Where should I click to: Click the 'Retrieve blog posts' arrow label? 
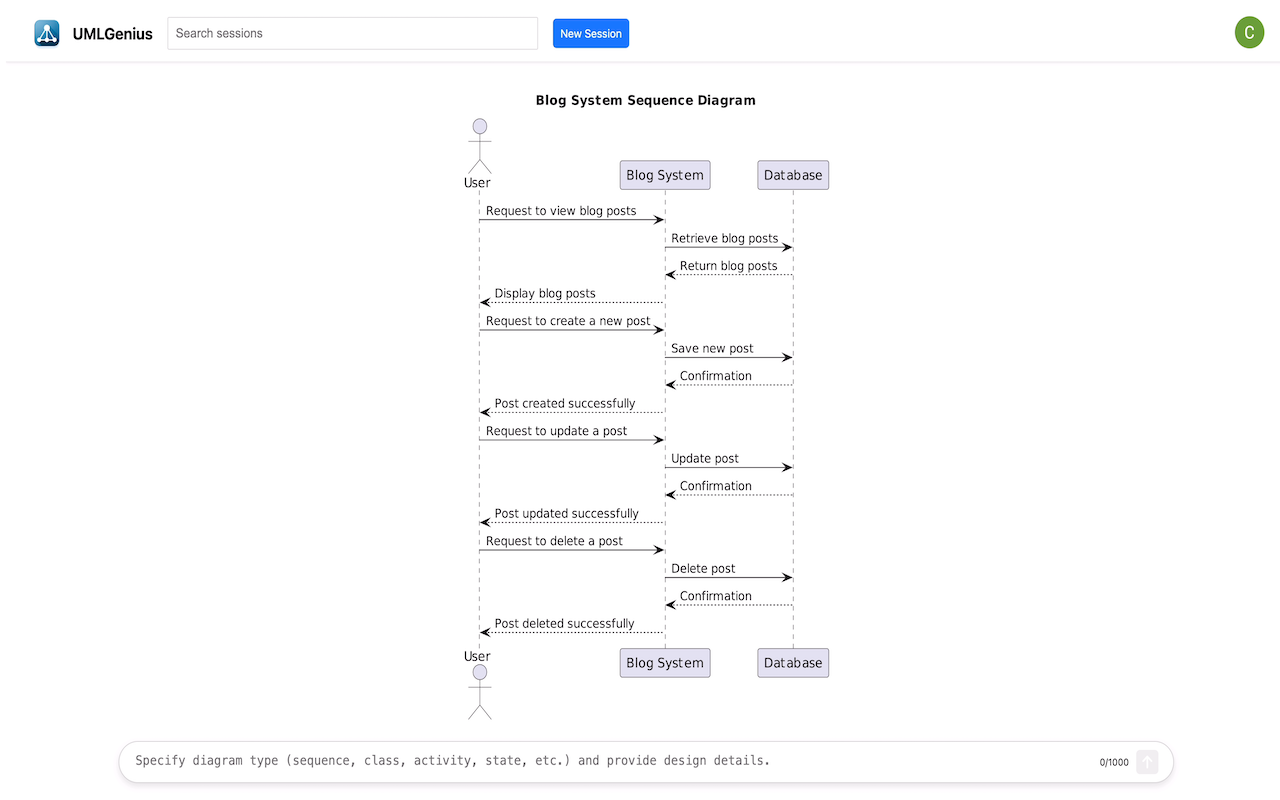tap(724, 239)
